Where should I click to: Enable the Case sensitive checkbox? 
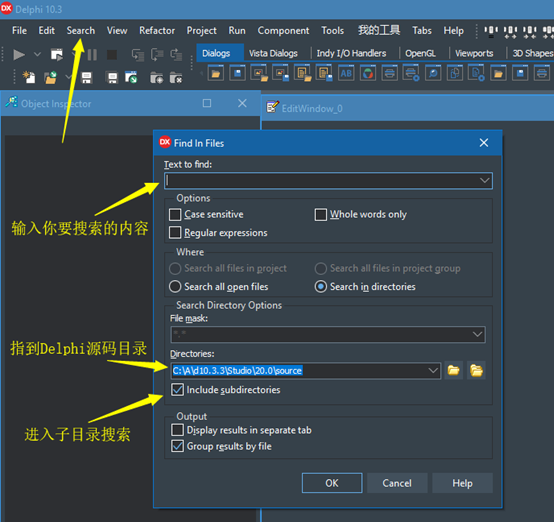click(x=175, y=215)
